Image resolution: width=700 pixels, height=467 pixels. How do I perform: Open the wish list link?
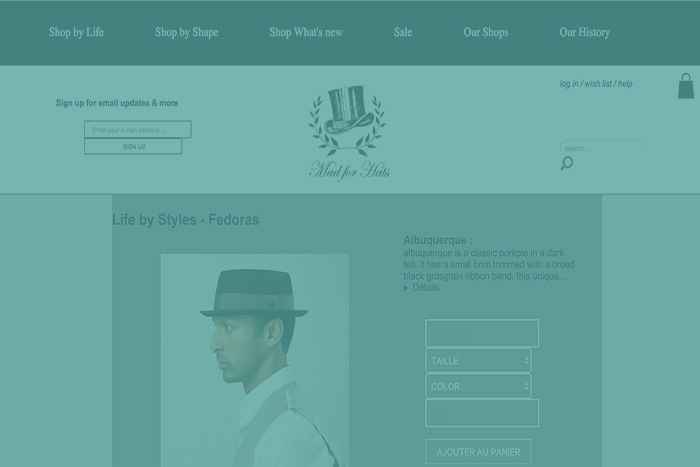[598, 84]
